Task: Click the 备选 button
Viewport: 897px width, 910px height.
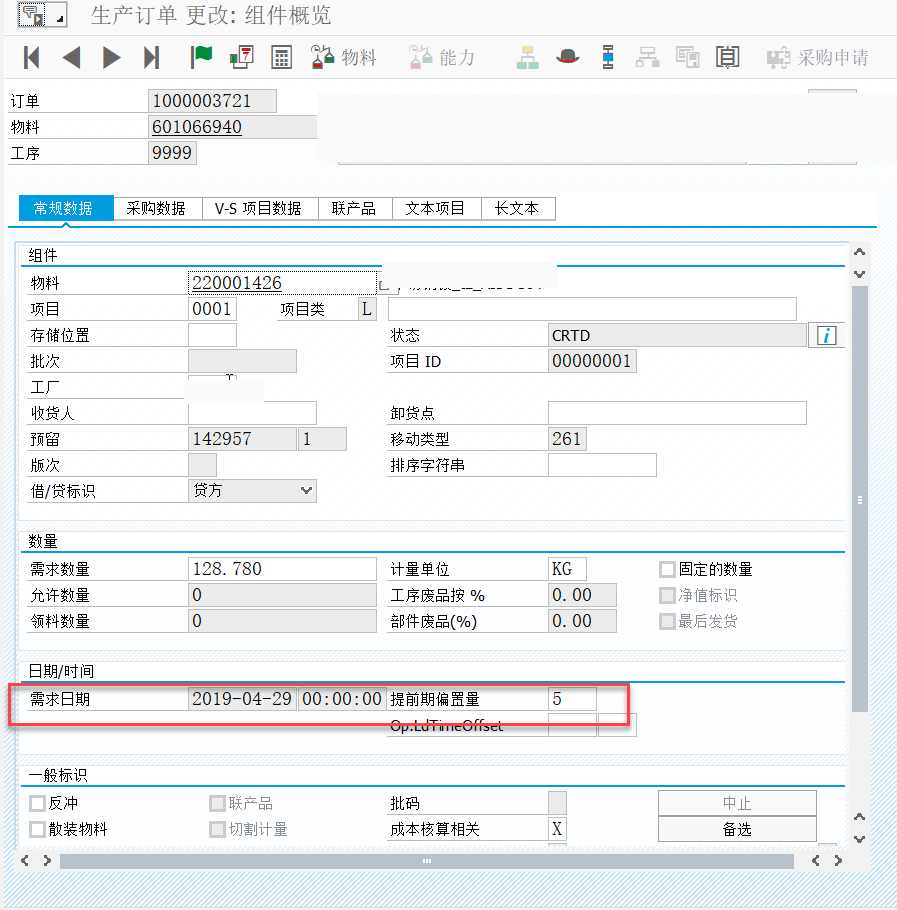Action: (x=737, y=828)
